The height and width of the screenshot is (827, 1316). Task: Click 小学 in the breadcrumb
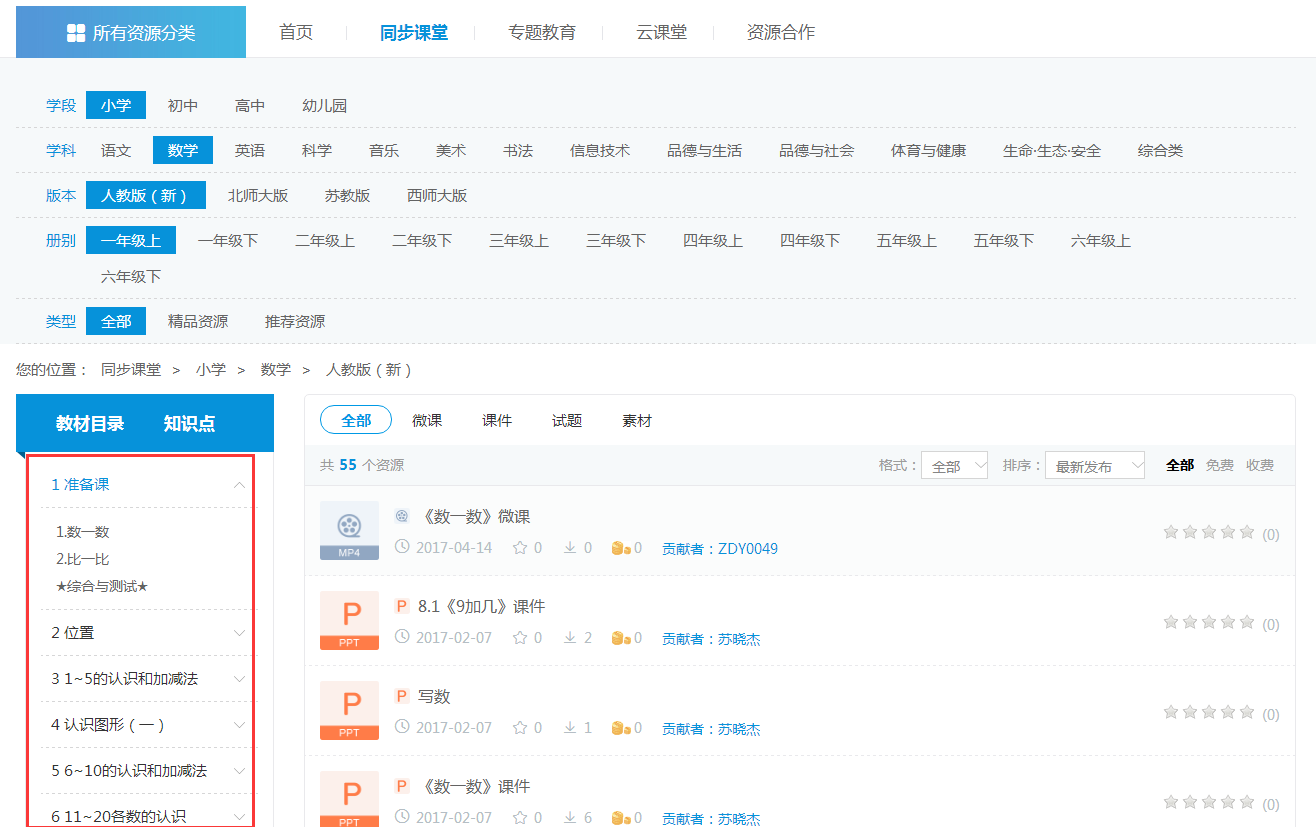tap(211, 369)
